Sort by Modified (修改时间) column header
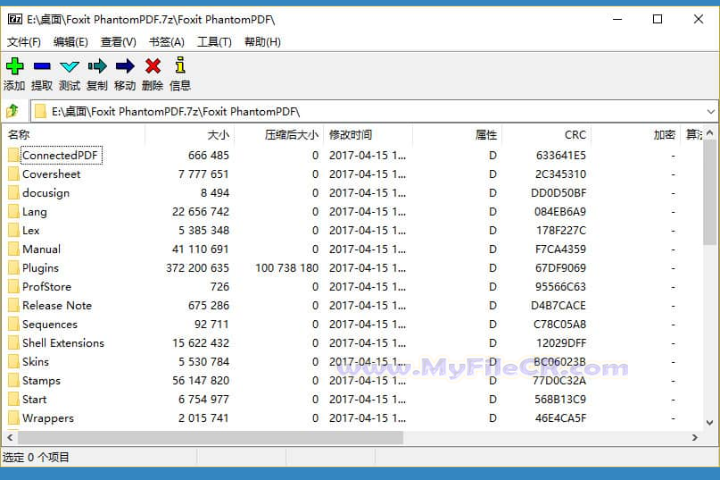The height and width of the screenshot is (480, 720). [x=368, y=135]
